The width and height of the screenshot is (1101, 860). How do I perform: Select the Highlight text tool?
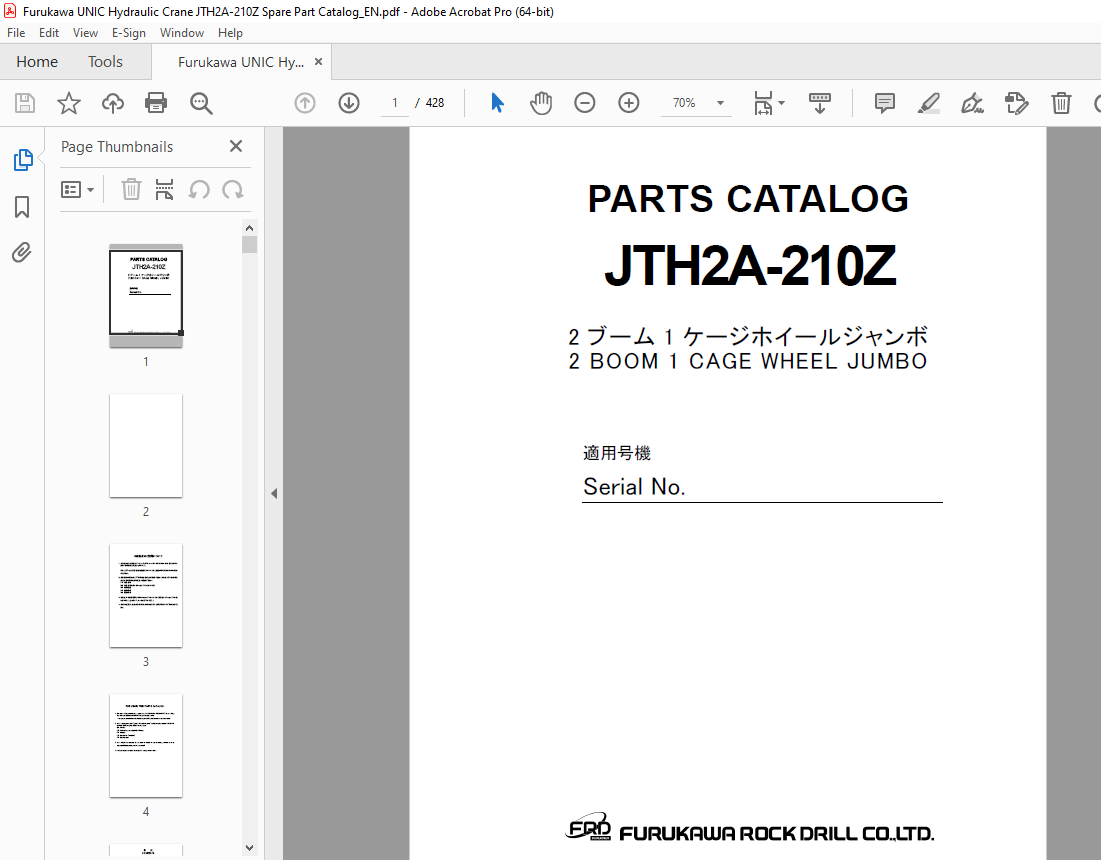pyautogui.click(x=928, y=103)
